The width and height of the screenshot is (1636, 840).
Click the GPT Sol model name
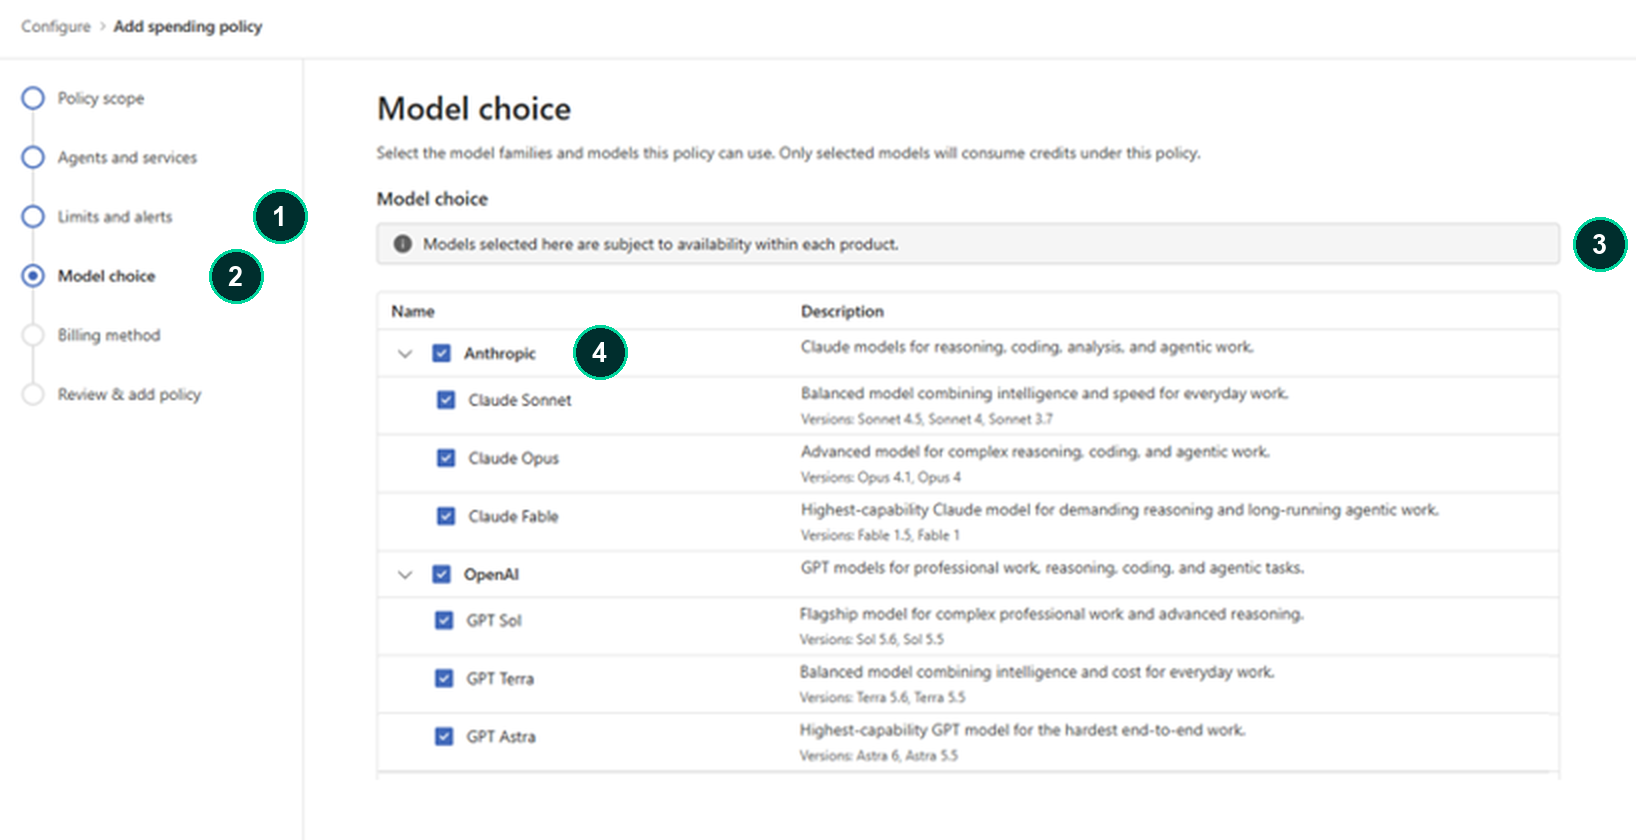[x=494, y=620]
